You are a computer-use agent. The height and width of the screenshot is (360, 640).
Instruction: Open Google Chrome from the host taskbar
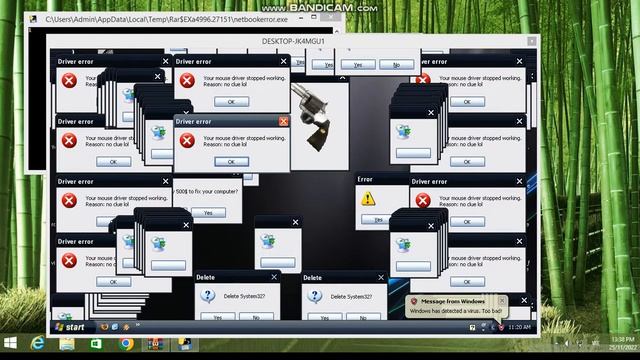click(126, 344)
